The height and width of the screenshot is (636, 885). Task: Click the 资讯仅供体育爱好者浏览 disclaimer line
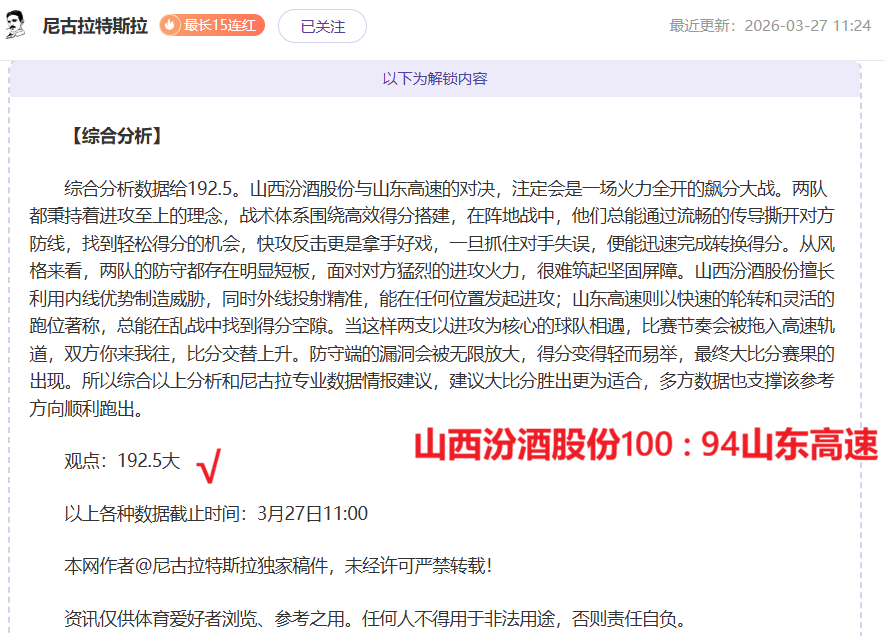pyautogui.click(x=375, y=619)
